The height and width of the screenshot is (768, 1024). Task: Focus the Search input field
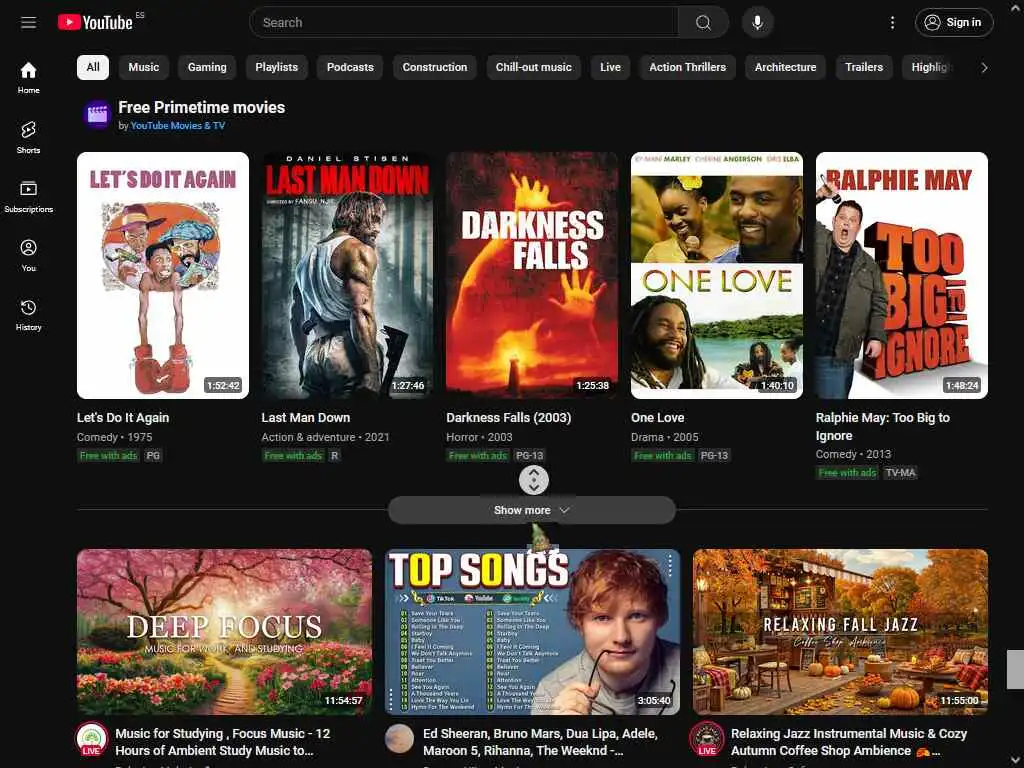[x=464, y=22]
